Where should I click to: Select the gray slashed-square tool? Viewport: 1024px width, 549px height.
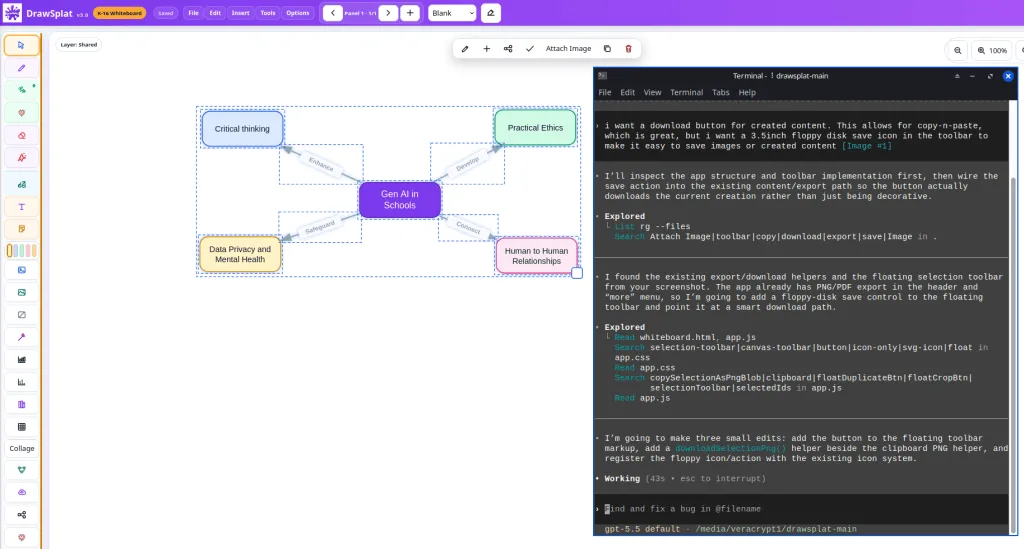pyautogui.click(x=22, y=315)
